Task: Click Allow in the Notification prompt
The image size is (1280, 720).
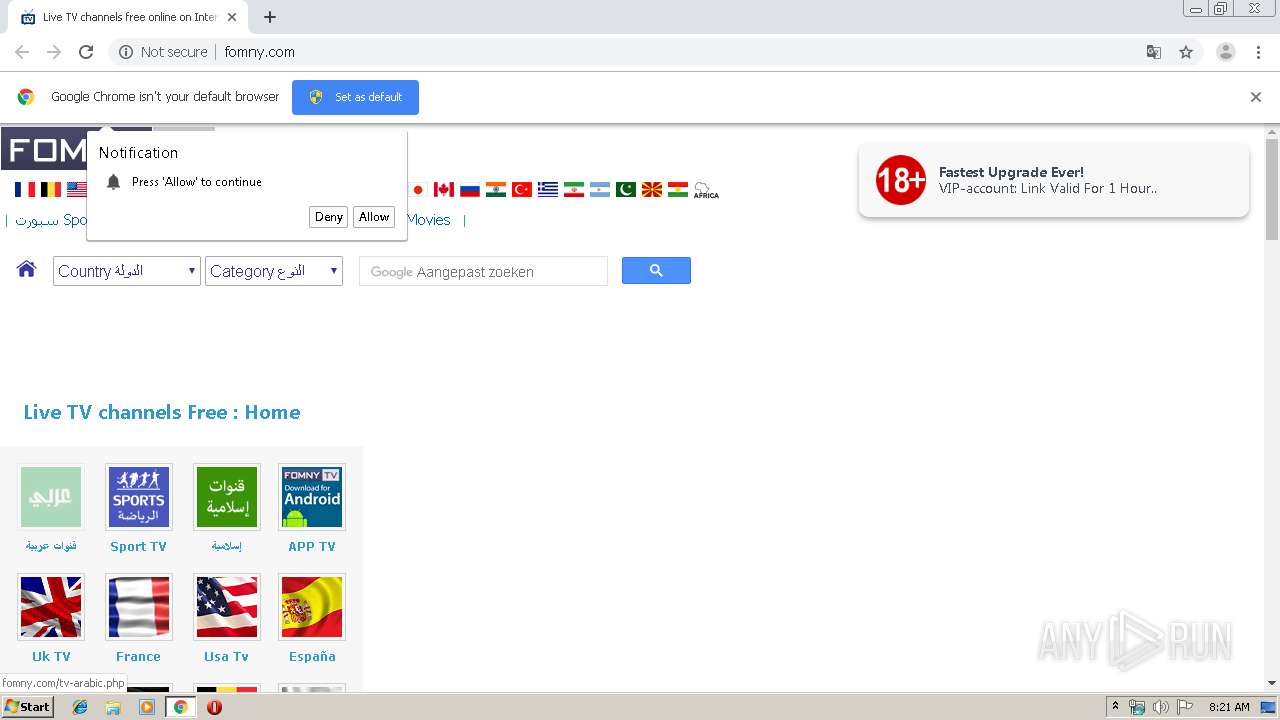Action: pyautogui.click(x=374, y=217)
